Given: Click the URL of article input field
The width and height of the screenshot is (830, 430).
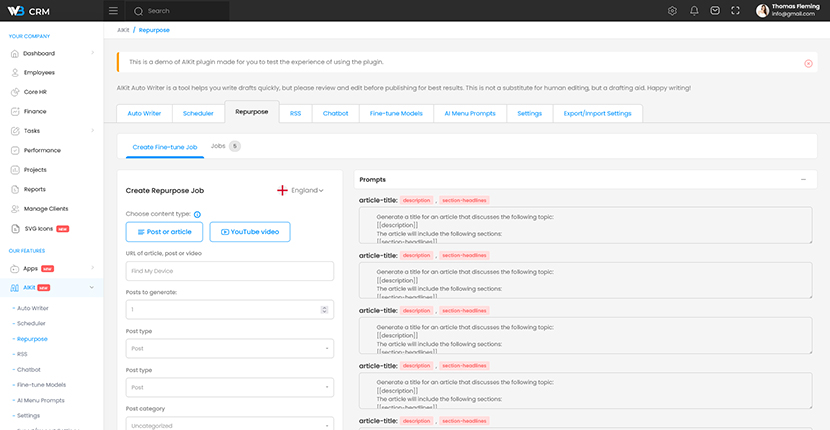Looking at the screenshot, I should (230, 271).
